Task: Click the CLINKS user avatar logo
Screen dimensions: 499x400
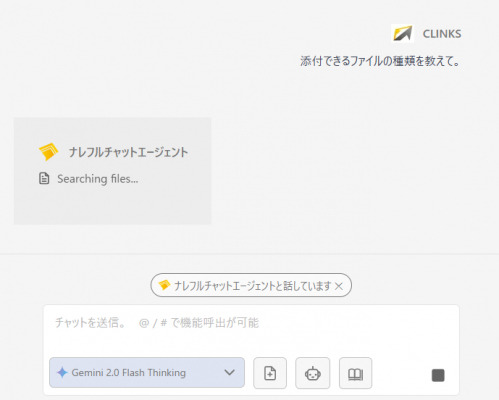Action: [402, 33]
